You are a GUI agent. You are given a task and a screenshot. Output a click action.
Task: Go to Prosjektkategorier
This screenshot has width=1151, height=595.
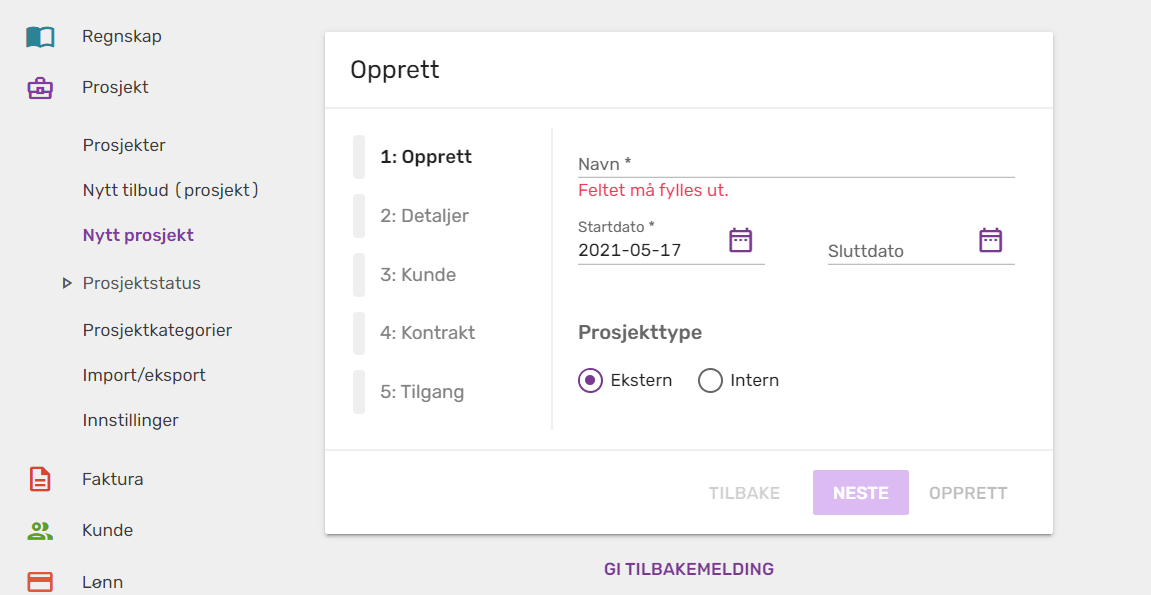point(157,330)
